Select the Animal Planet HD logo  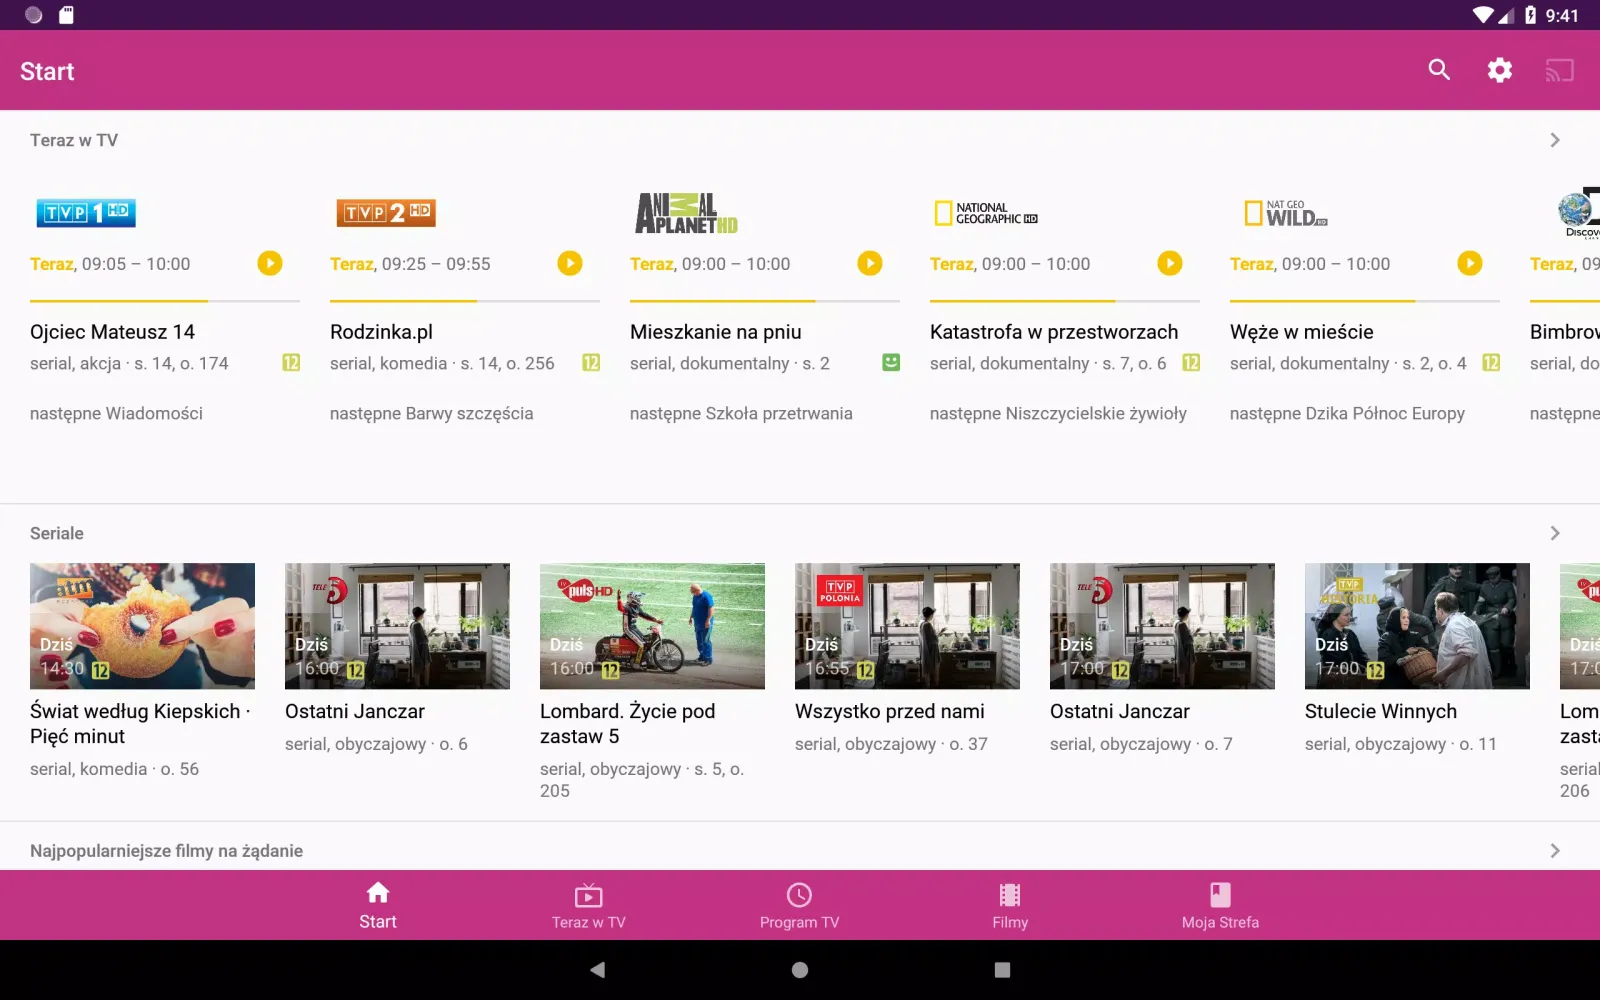[686, 213]
